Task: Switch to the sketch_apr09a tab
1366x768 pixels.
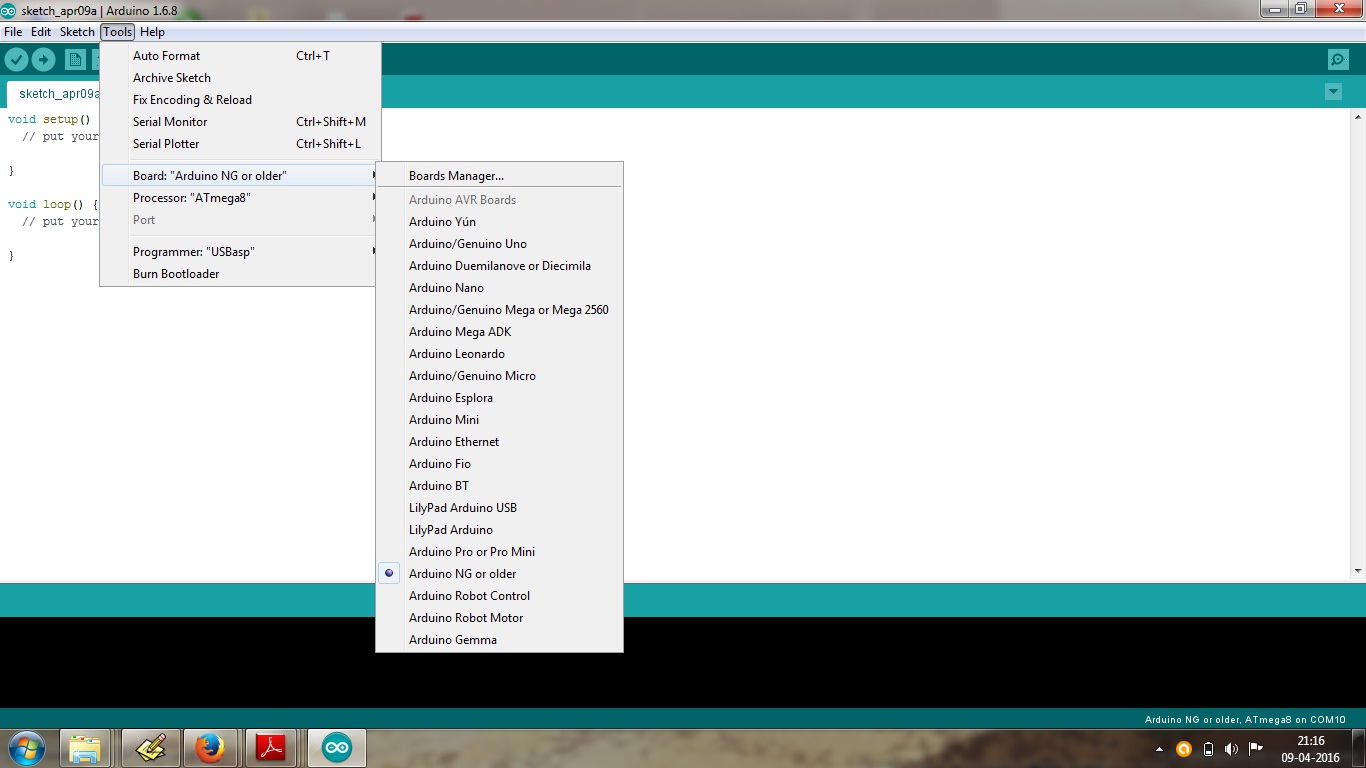Action: [57, 93]
